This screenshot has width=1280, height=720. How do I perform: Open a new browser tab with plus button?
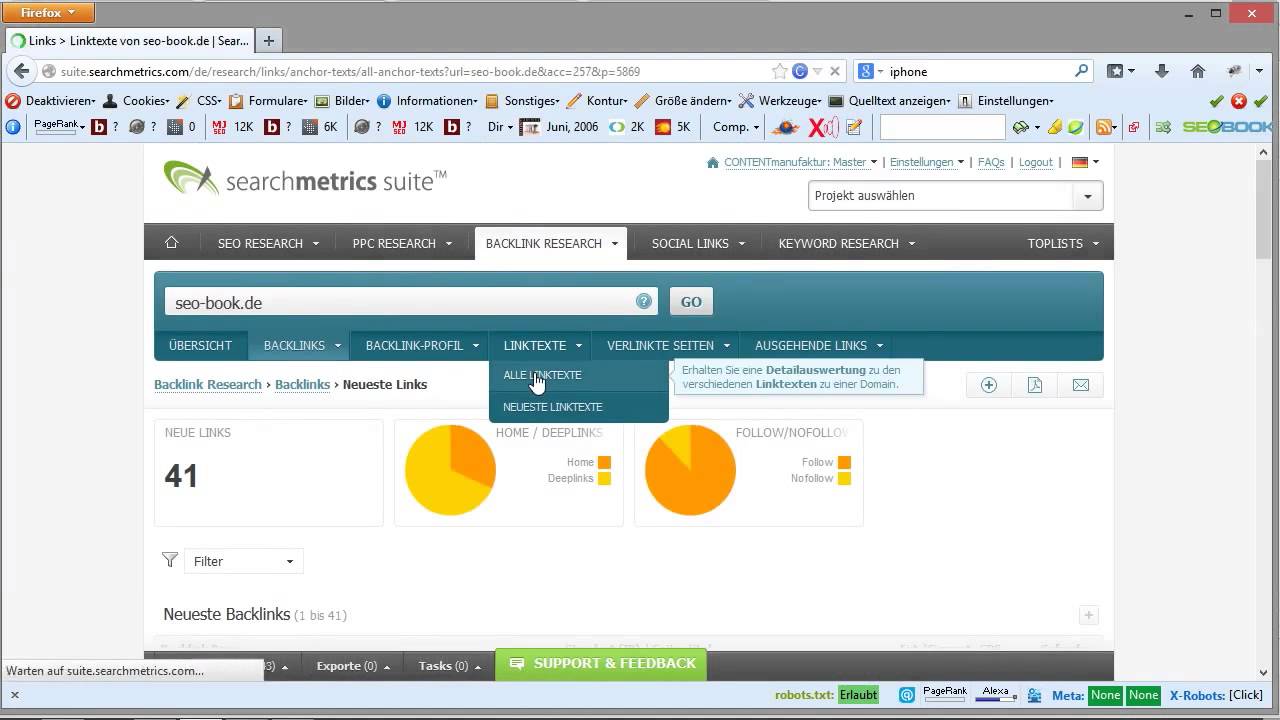point(269,41)
